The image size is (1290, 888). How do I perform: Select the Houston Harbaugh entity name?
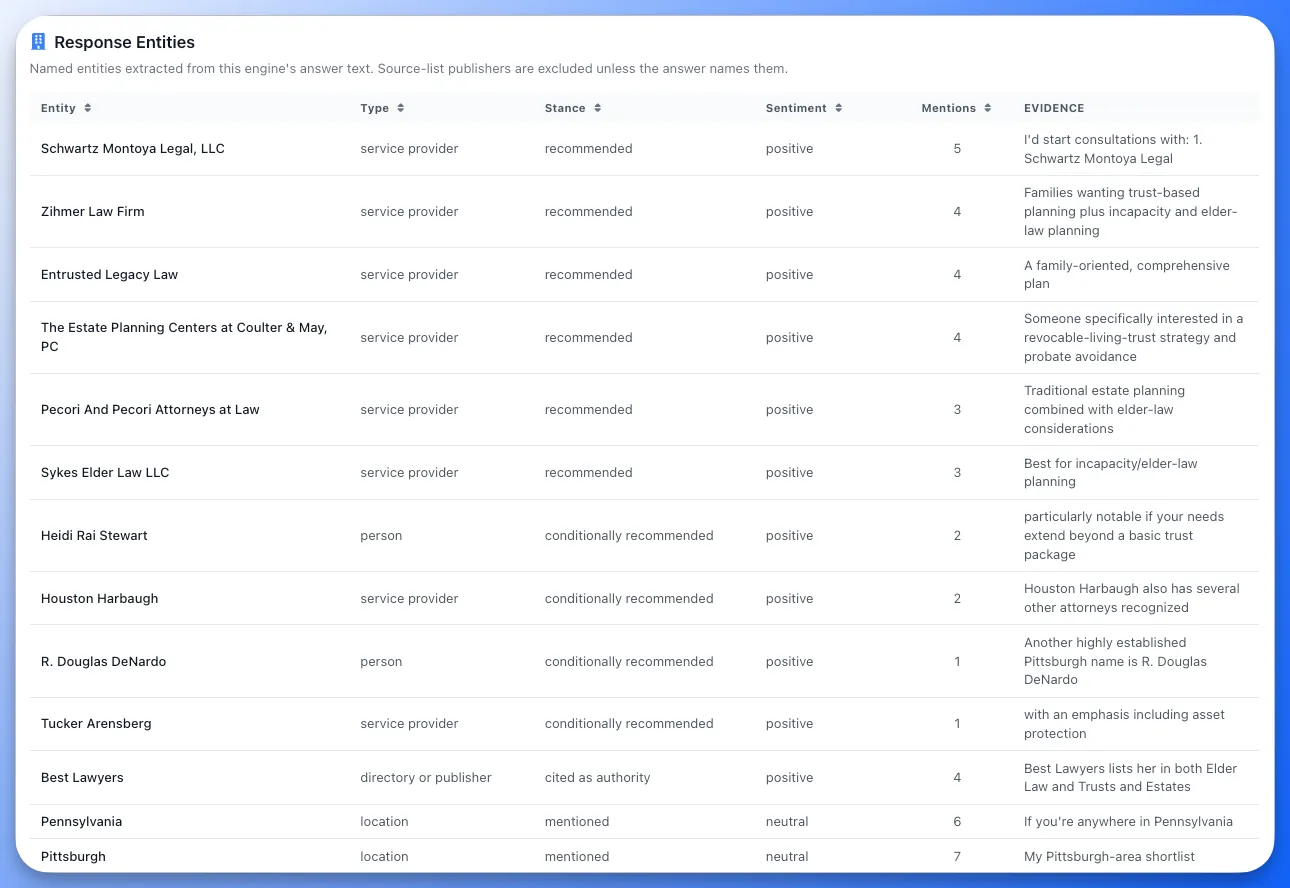pyautogui.click(x=100, y=599)
